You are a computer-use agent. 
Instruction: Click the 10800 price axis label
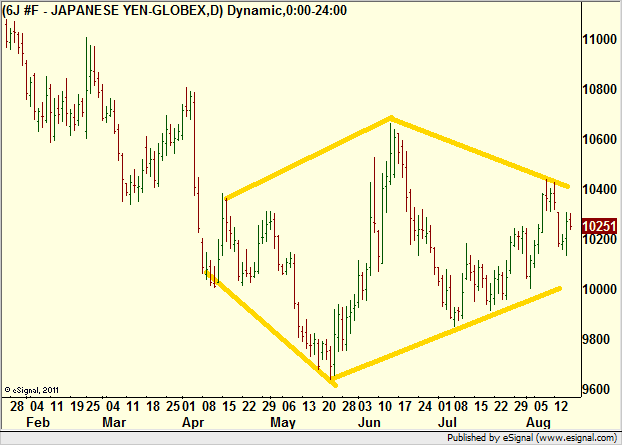pyautogui.click(x=599, y=89)
